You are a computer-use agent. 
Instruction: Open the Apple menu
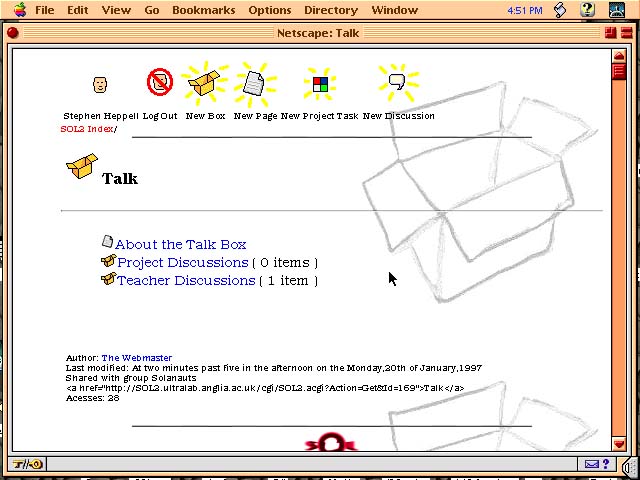tap(20, 9)
